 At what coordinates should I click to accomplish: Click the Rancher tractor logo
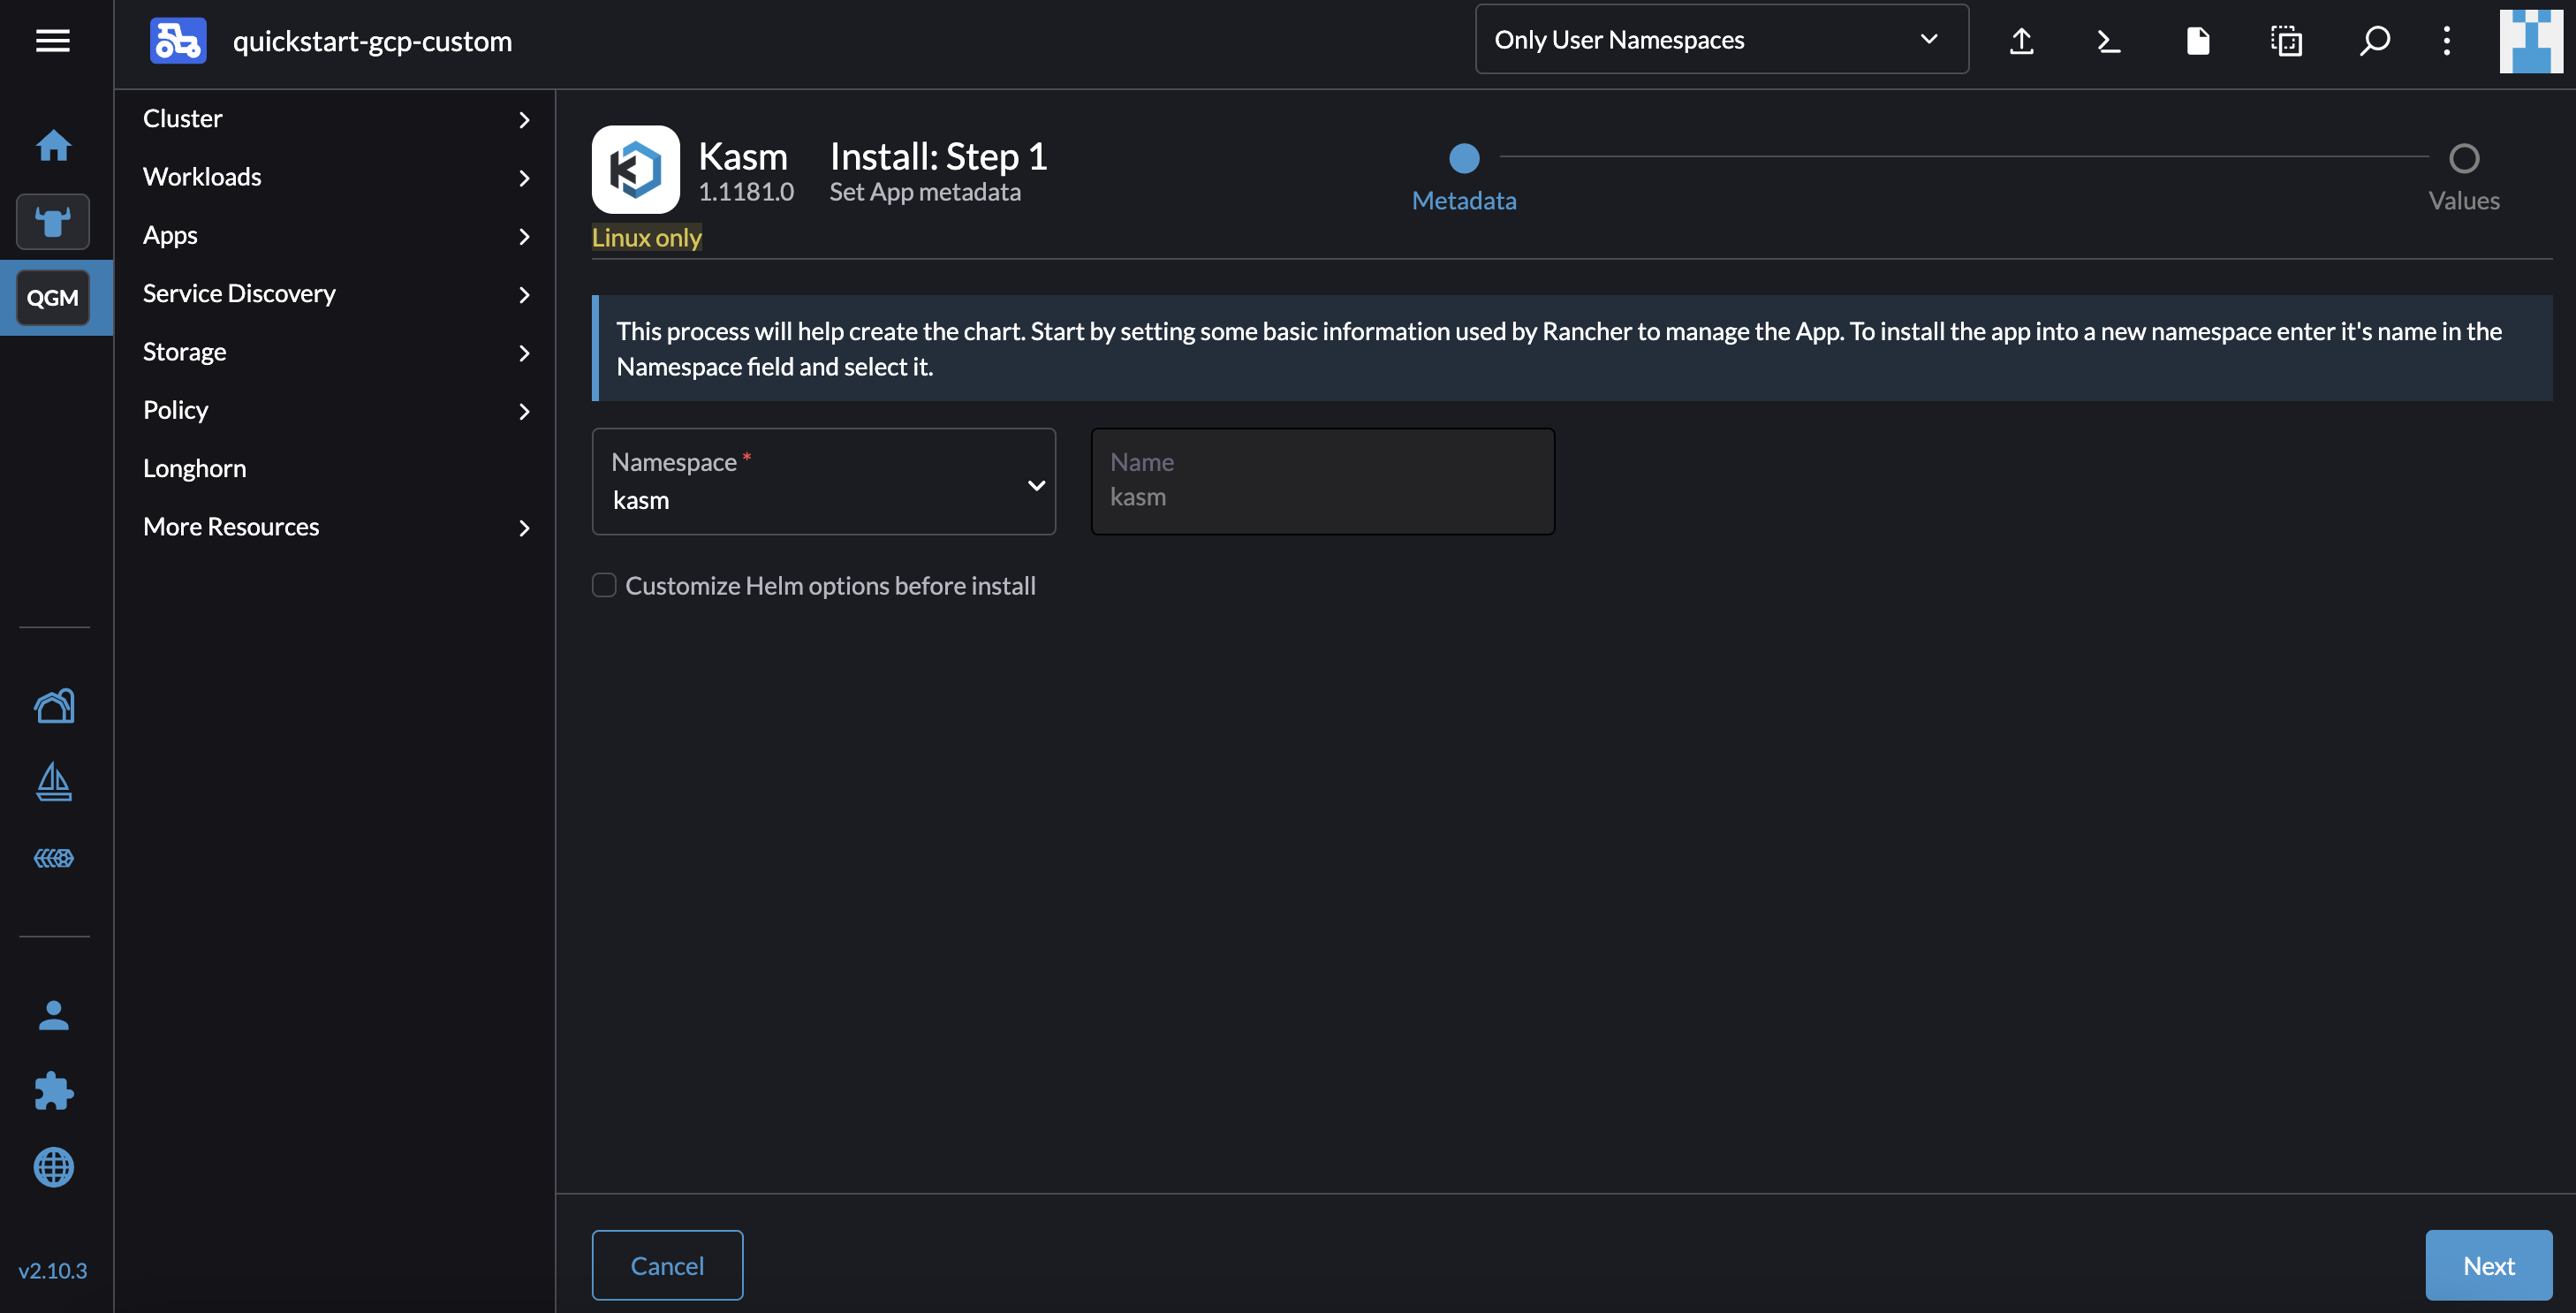tap(178, 41)
